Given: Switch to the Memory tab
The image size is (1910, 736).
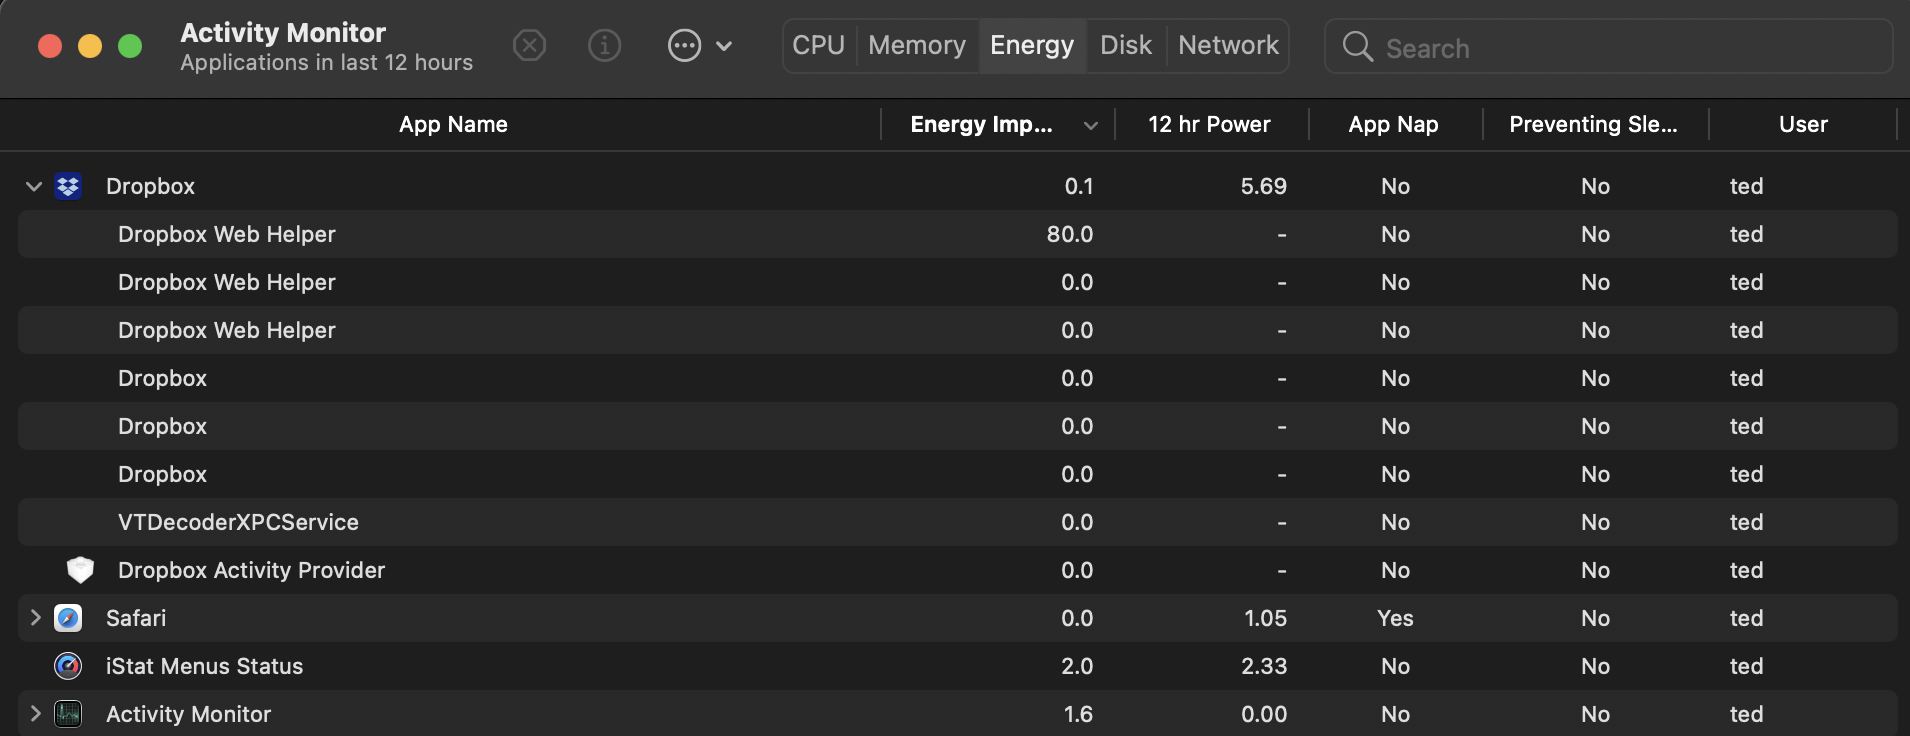Looking at the screenshot, I should [916, 46].
